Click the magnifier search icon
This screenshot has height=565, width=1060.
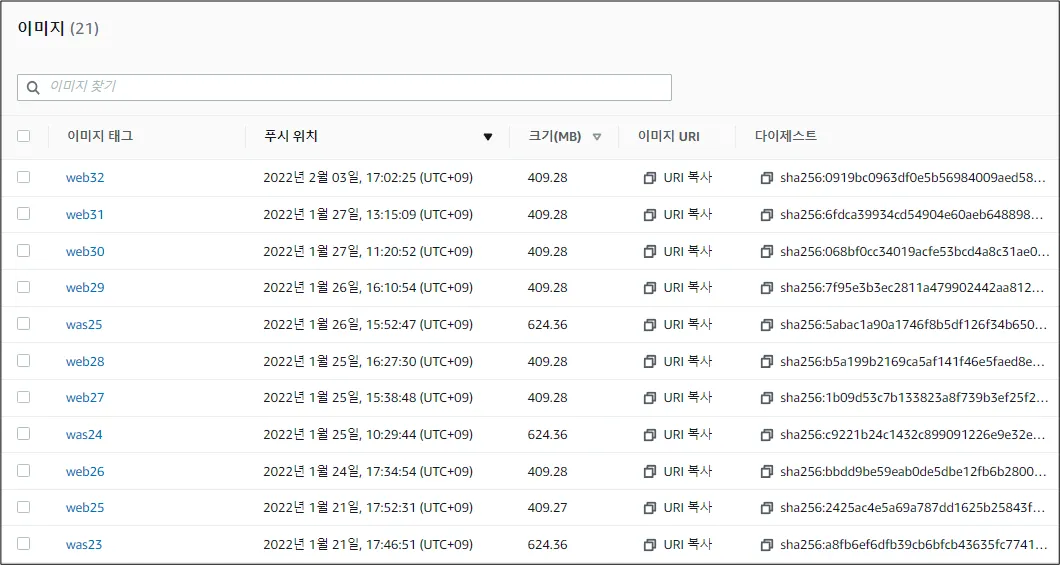click(x=34, y=88)
